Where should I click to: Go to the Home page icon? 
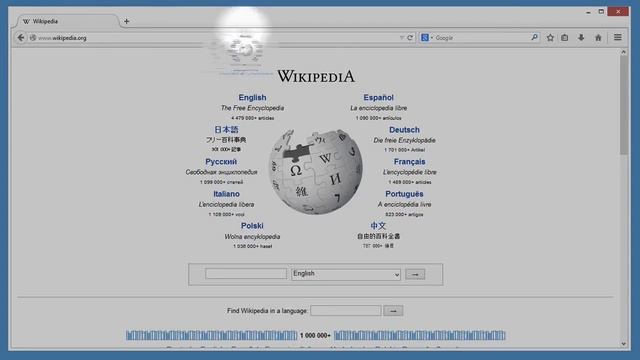tap(598, 38)
